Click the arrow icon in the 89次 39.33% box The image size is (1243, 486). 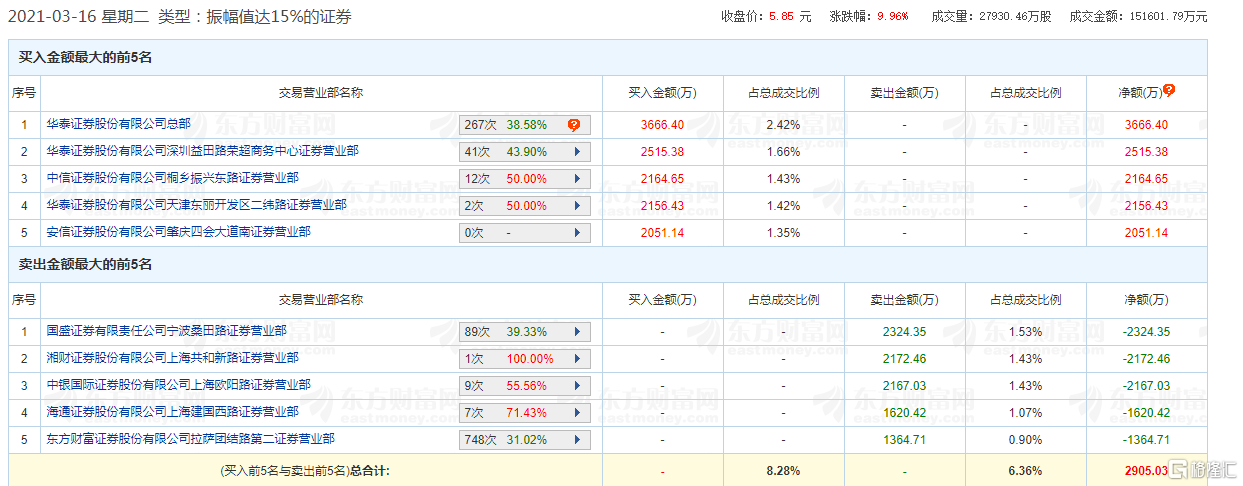coord(577,332)
